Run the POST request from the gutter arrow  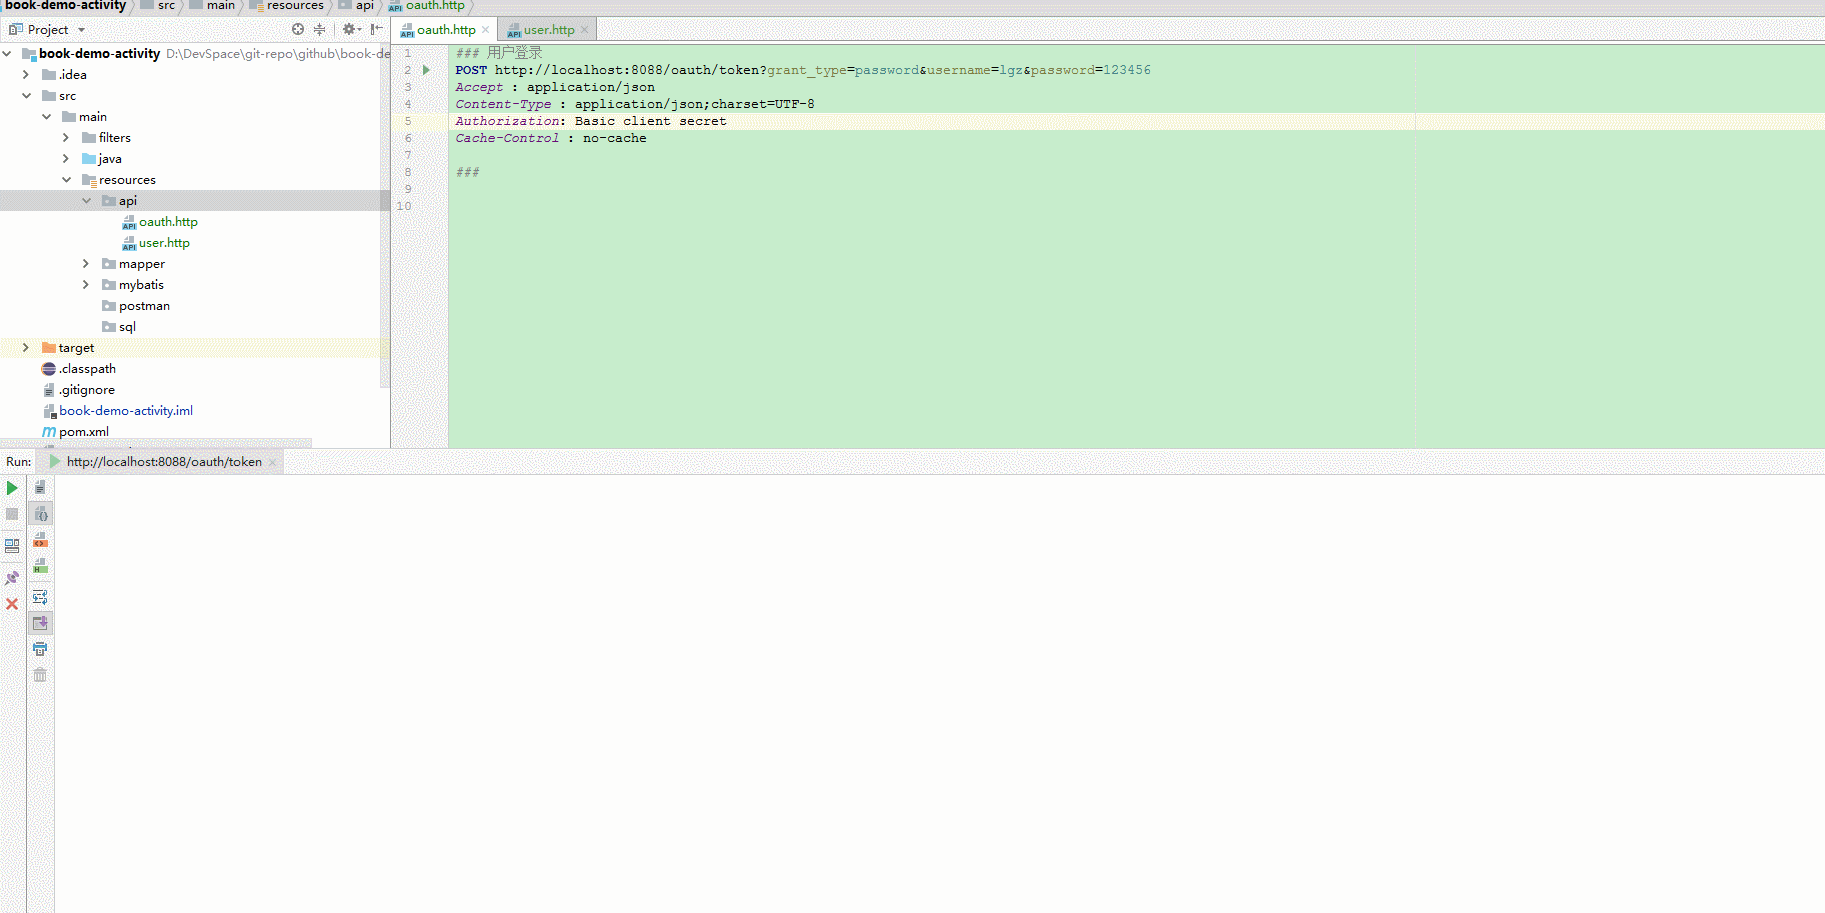(x=426, y=70)
